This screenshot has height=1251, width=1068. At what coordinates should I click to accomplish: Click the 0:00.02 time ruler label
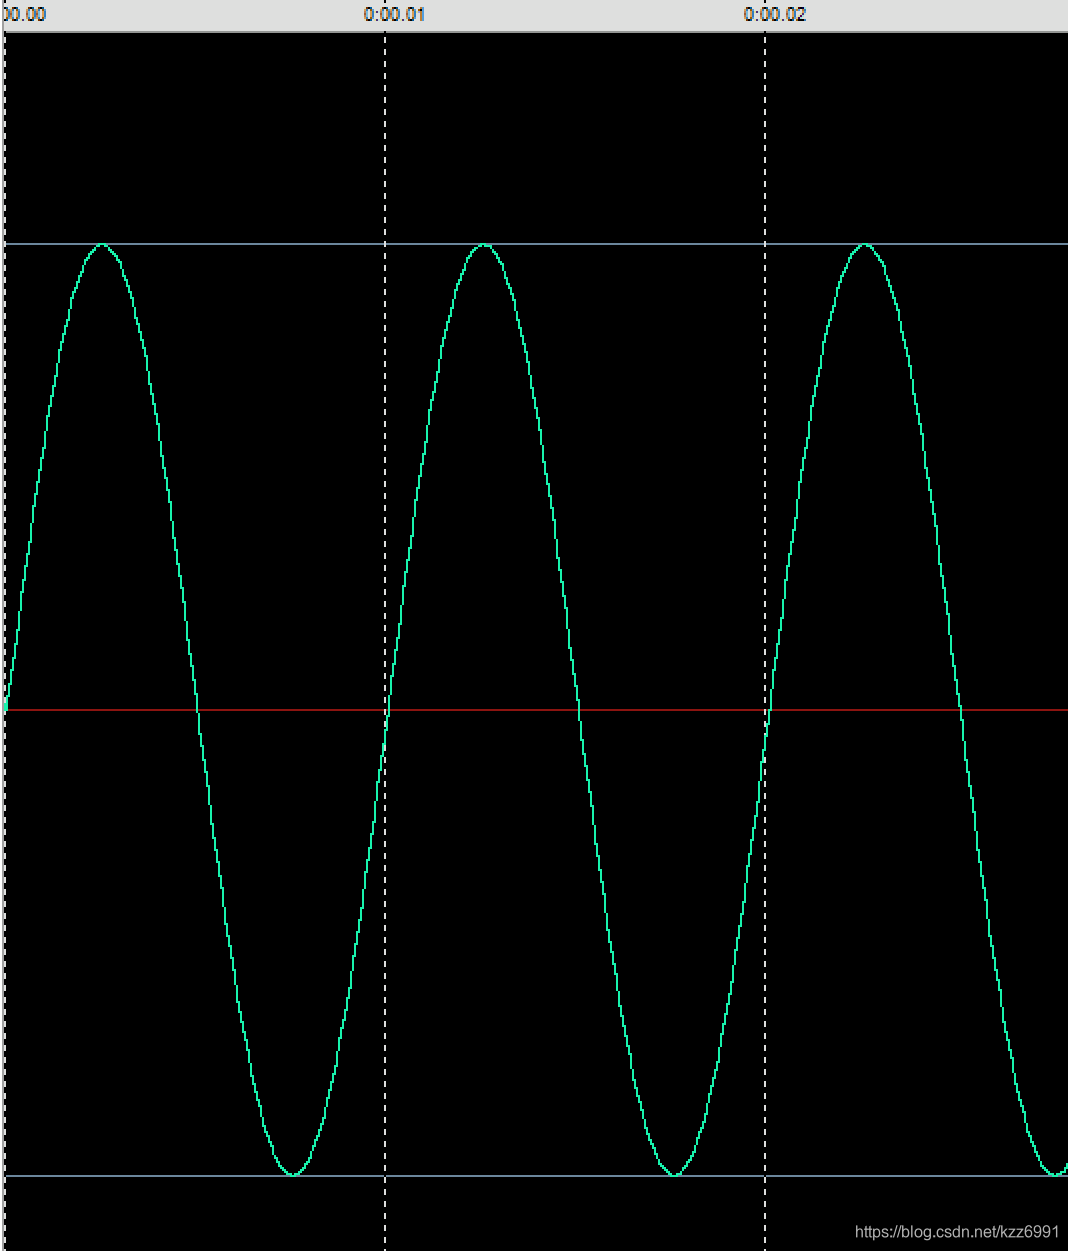(775, 15)
